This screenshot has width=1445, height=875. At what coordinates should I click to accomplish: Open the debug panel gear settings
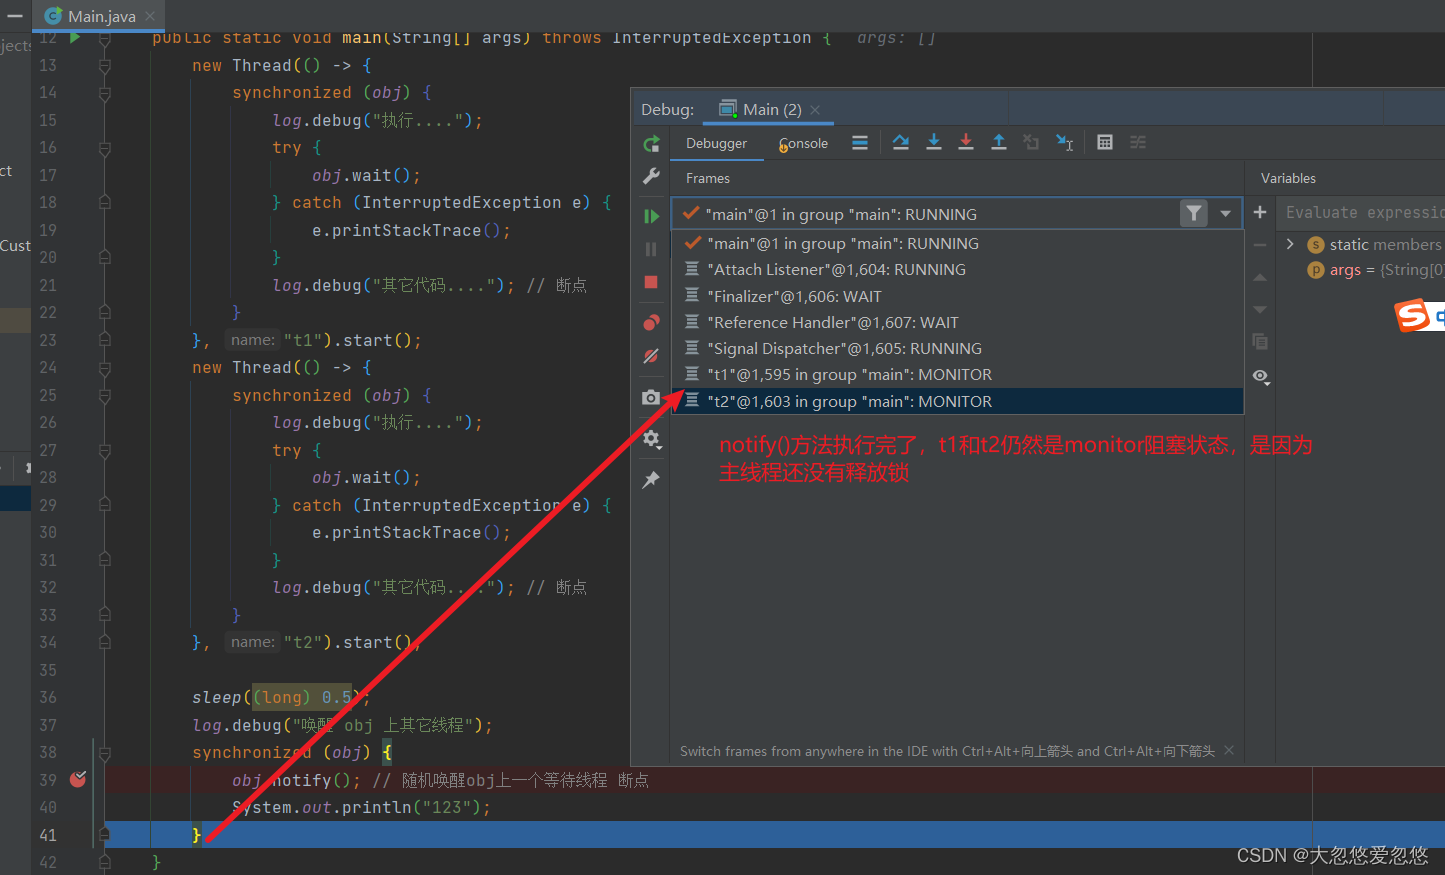point(652,438)
